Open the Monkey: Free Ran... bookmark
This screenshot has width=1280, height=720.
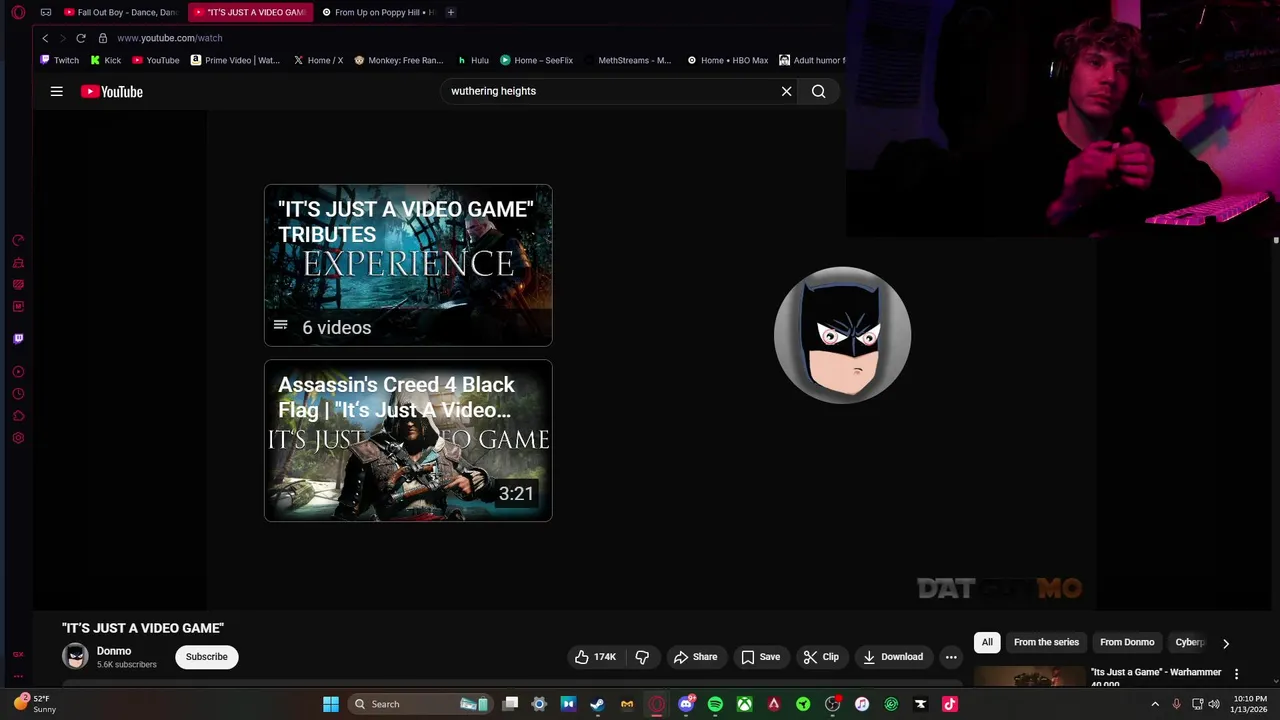pos(398,60)
